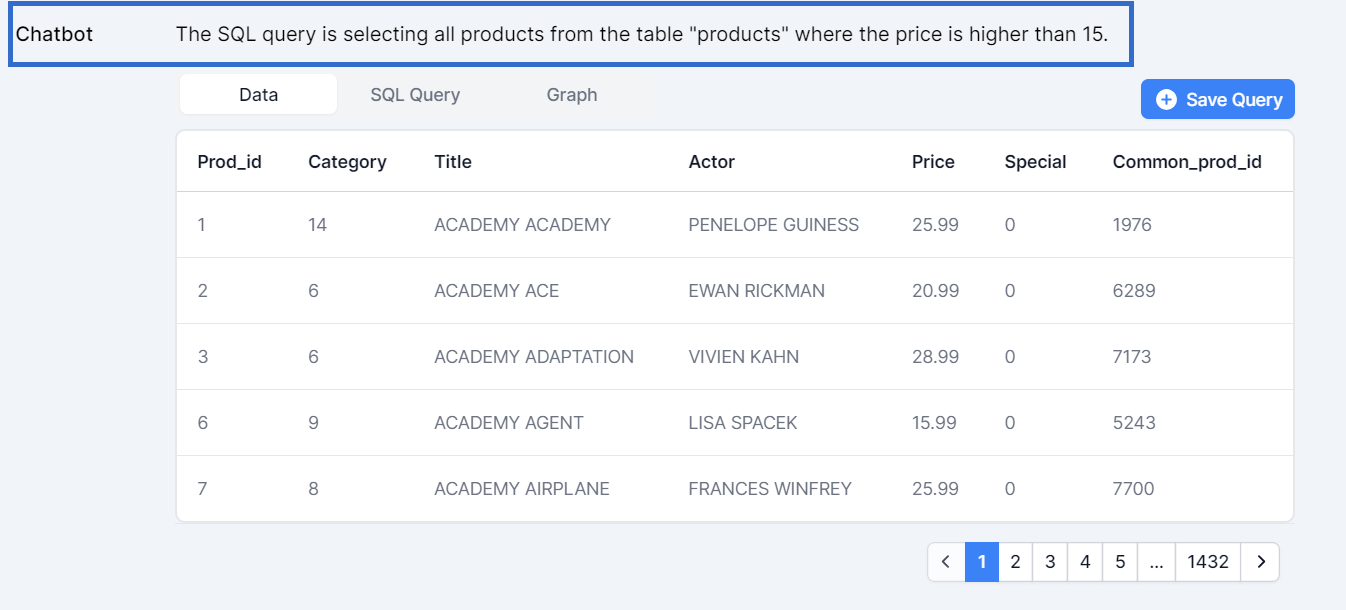Go to page 5 of results

click(1120, 562)
